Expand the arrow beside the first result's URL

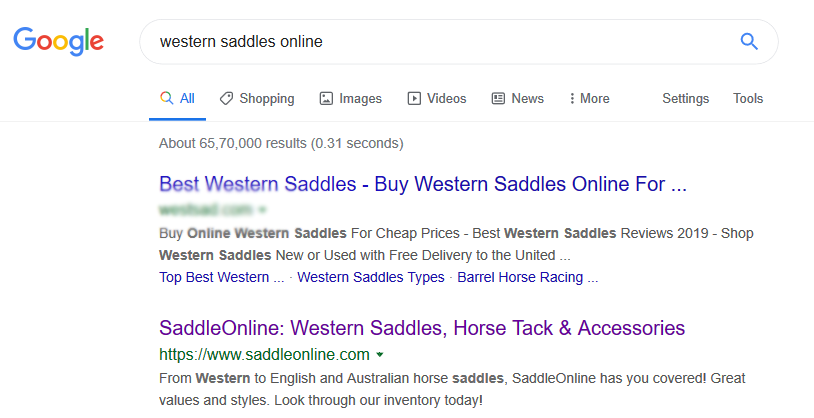263,210
